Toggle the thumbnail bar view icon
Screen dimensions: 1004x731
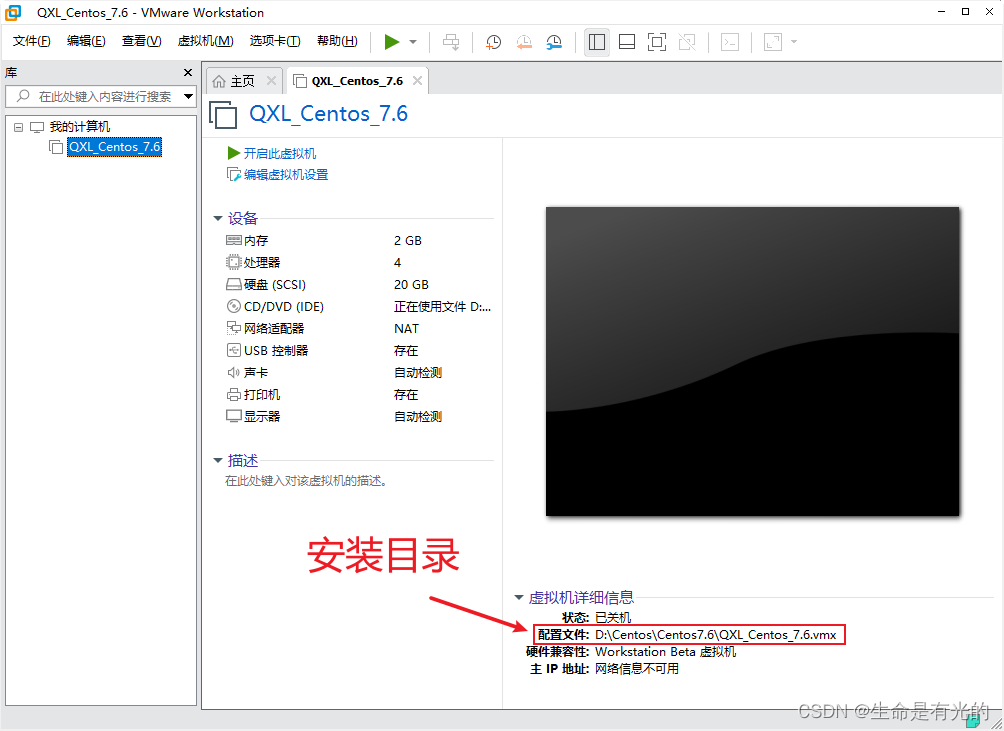(x=627, y=42)
